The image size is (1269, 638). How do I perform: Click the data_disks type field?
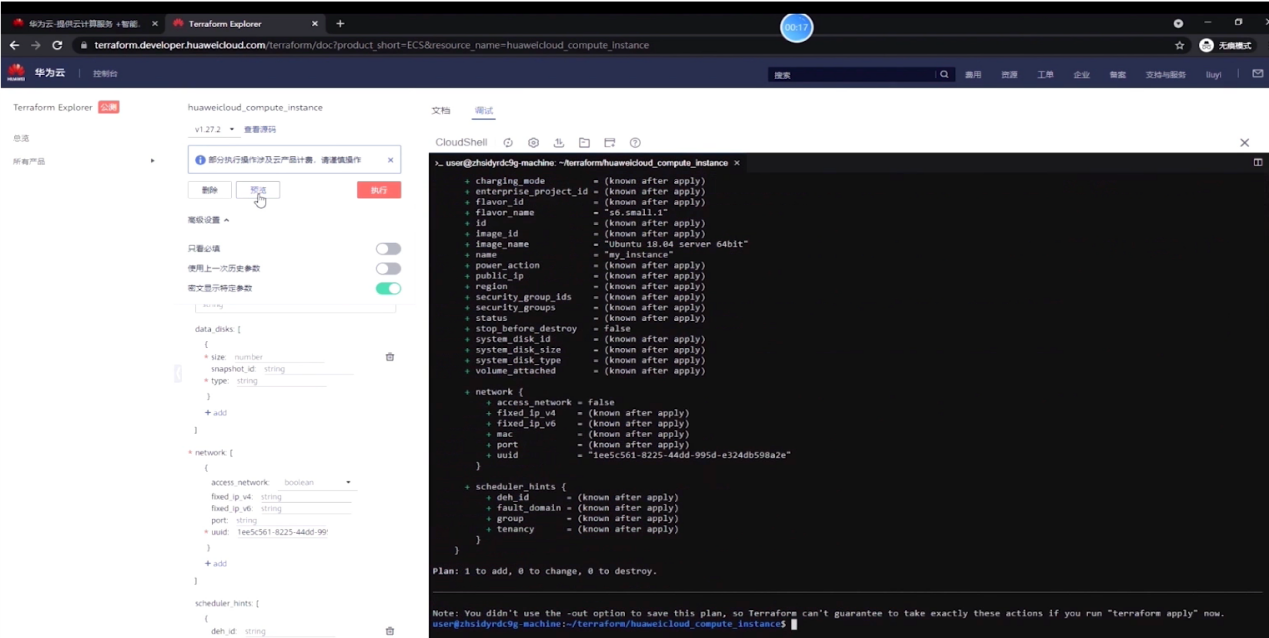[x=281, y=381]
